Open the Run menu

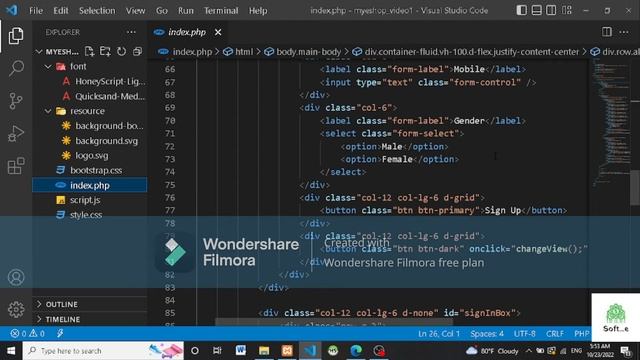pyautogui.click(x=186, y=11)
